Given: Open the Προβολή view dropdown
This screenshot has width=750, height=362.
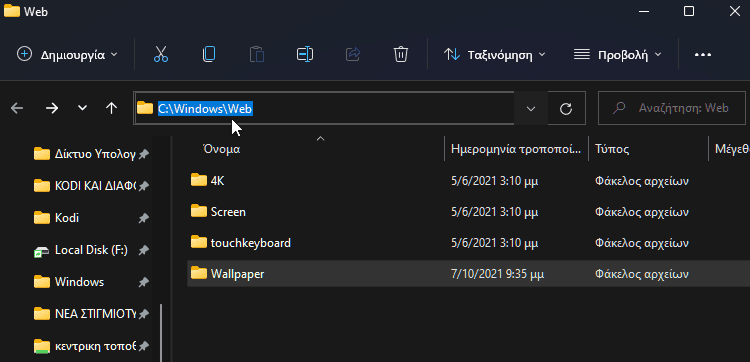Looking at the screenshot, I should point(618,55).
